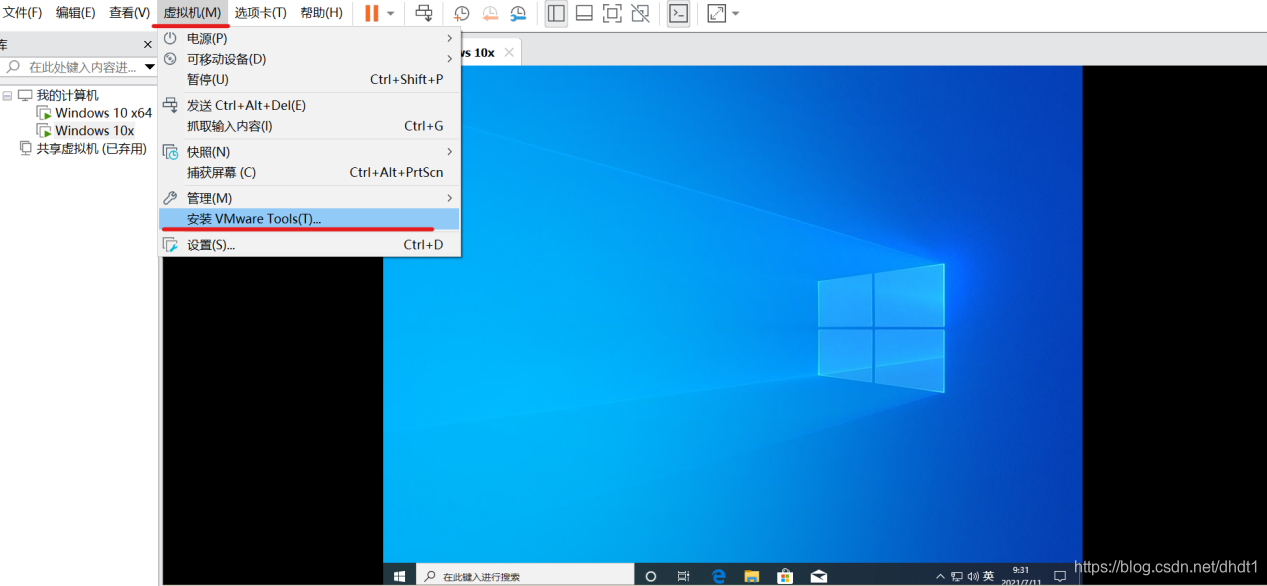This screenshot has width=1267, height=586.
Task: Open snapshot manager with the wrench clock icon
Action: pos(518,14)
